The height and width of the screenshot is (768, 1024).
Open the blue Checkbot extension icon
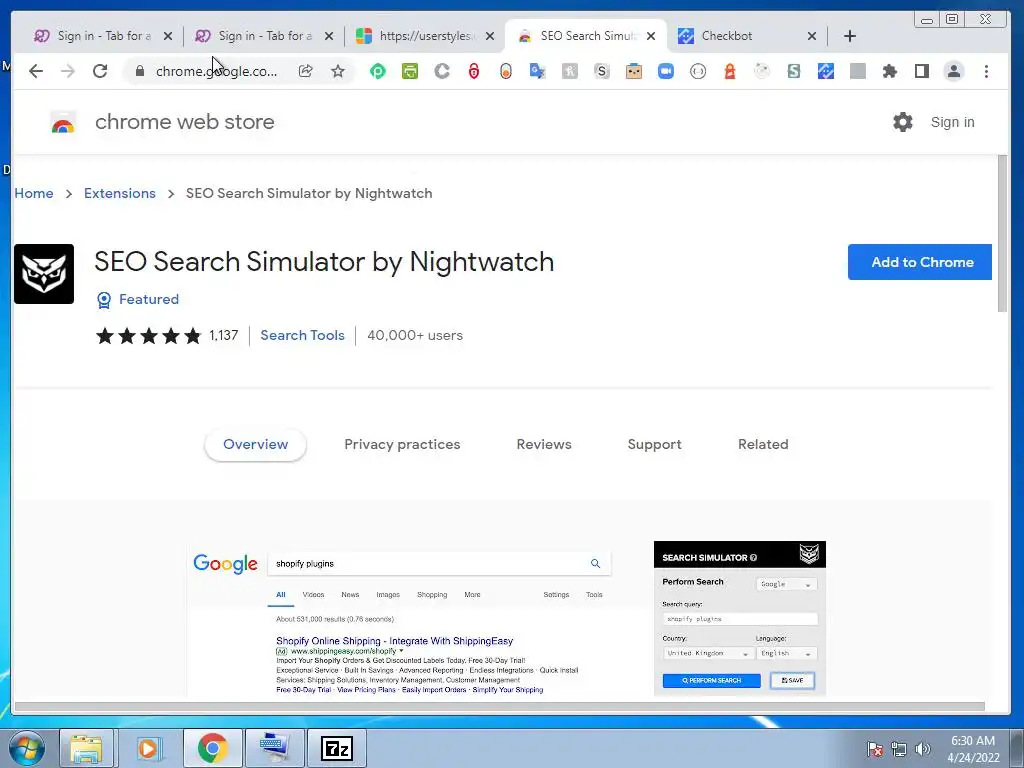click(x=825, y=71)
